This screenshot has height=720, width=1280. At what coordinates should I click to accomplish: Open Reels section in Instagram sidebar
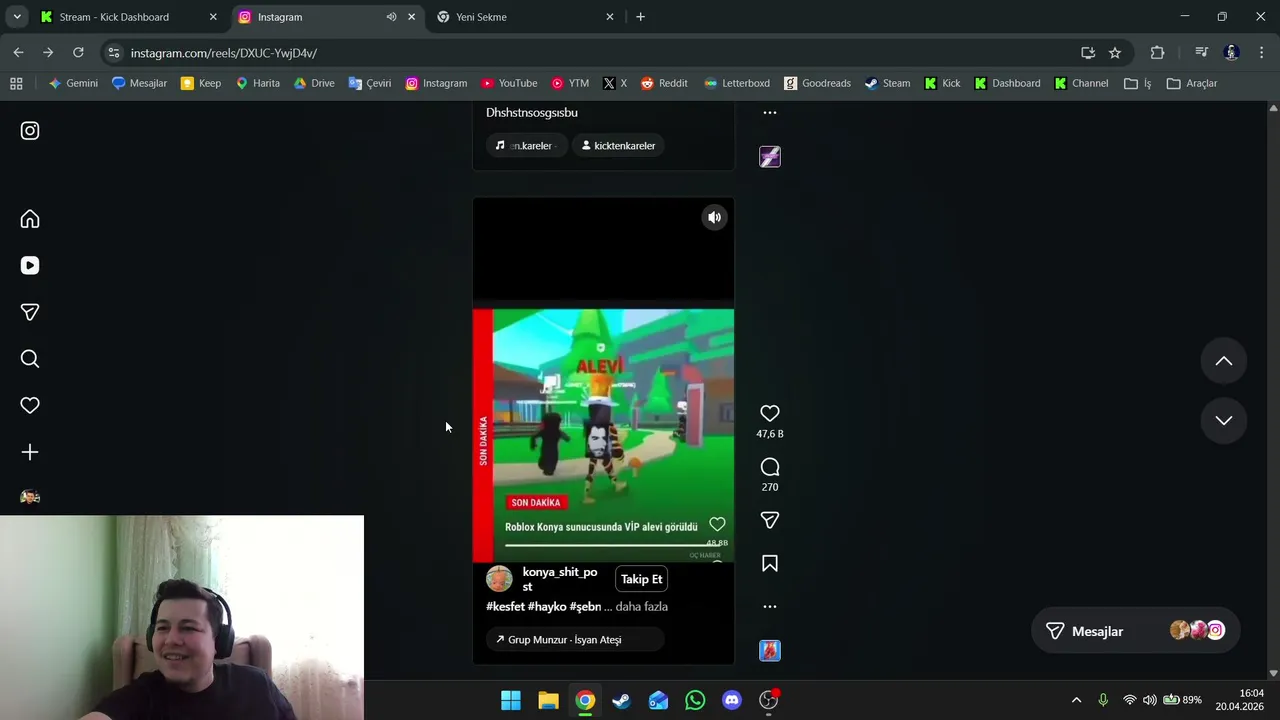point(30,265)
